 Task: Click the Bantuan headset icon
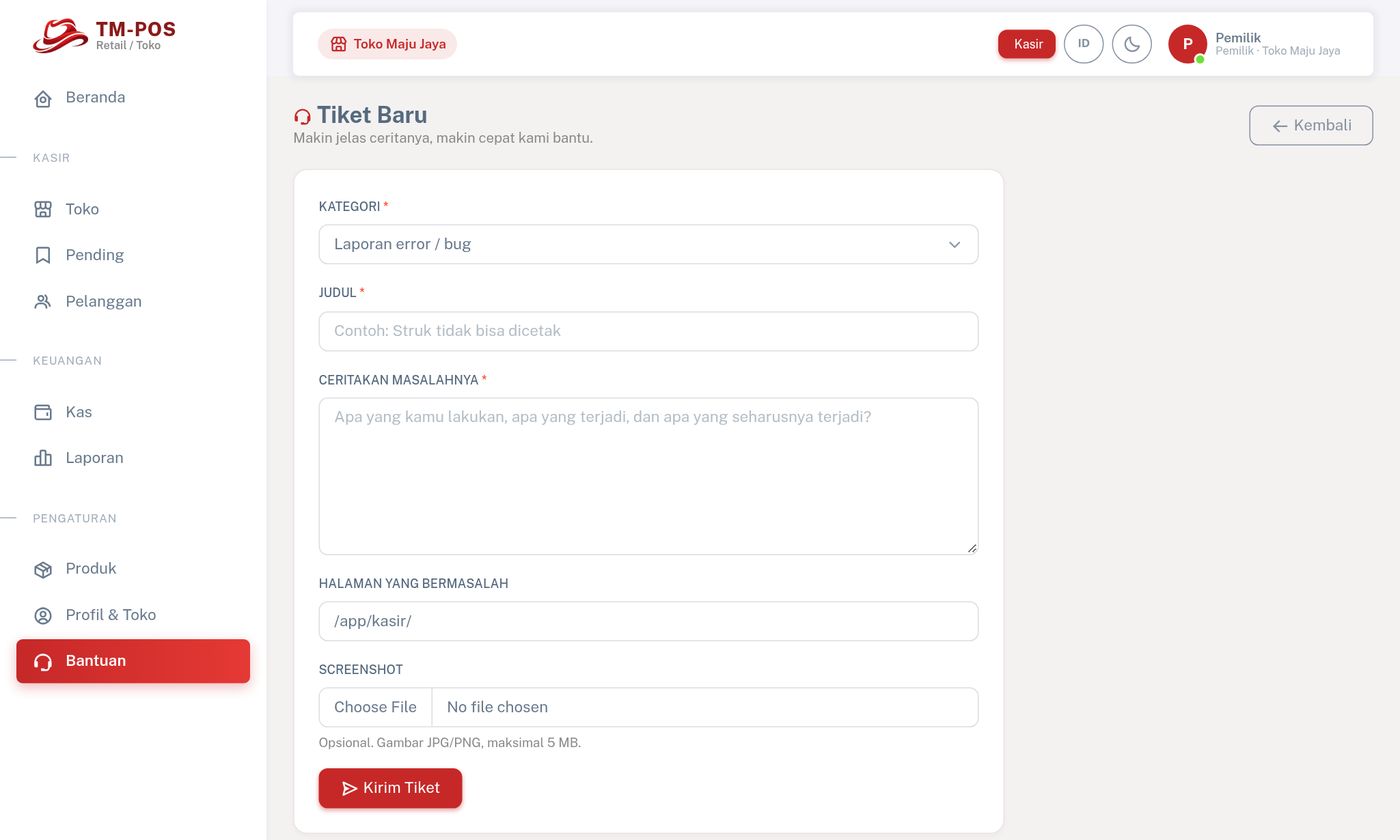pos(43,661)
